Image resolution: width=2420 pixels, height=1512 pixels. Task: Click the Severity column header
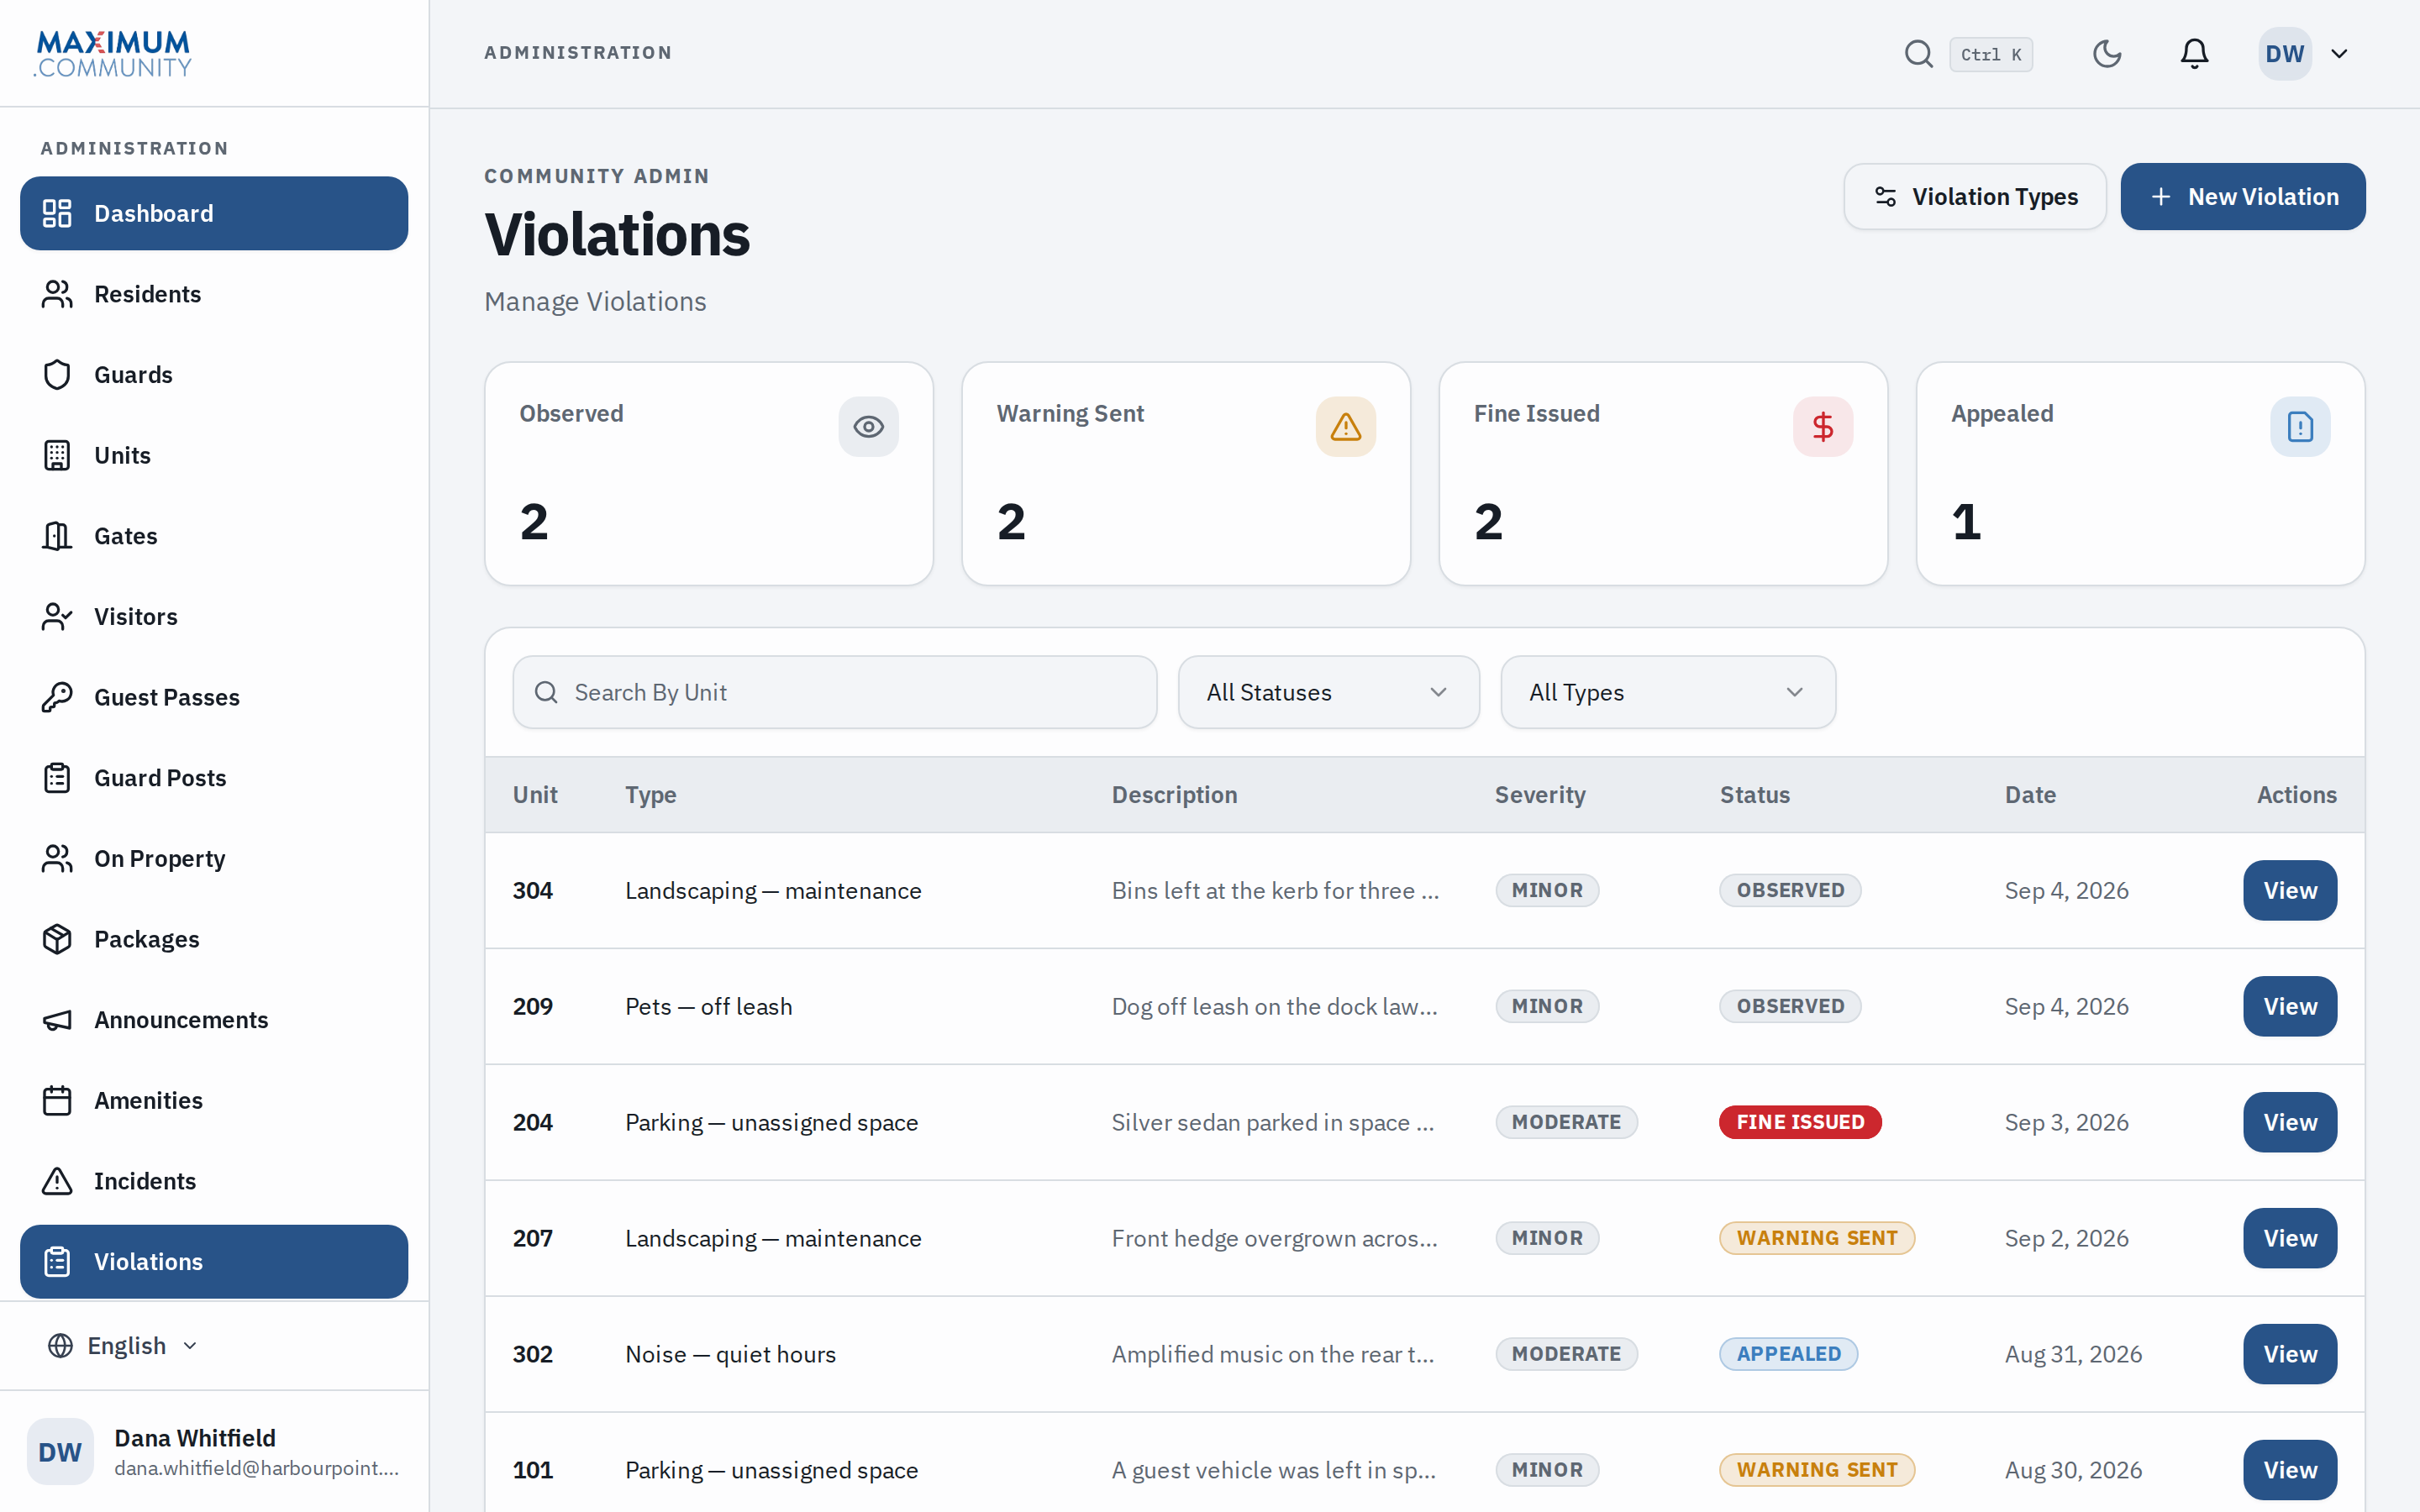(1540, 795)
